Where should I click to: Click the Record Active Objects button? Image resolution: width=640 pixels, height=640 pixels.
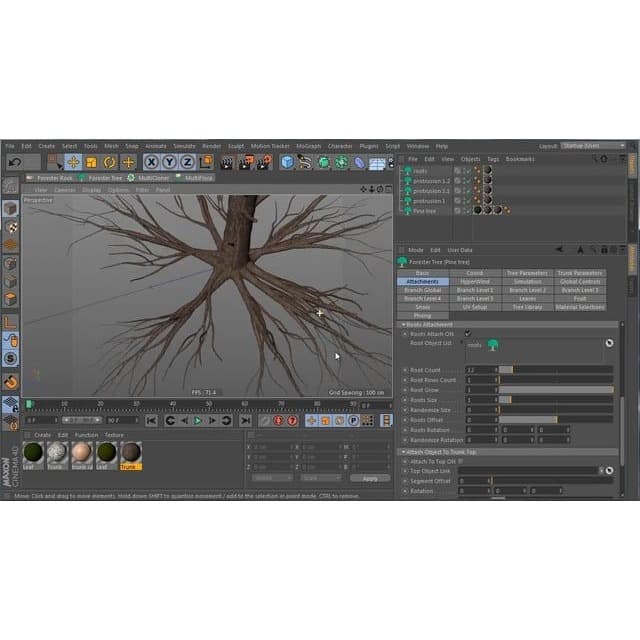click(x=264, y=420)
